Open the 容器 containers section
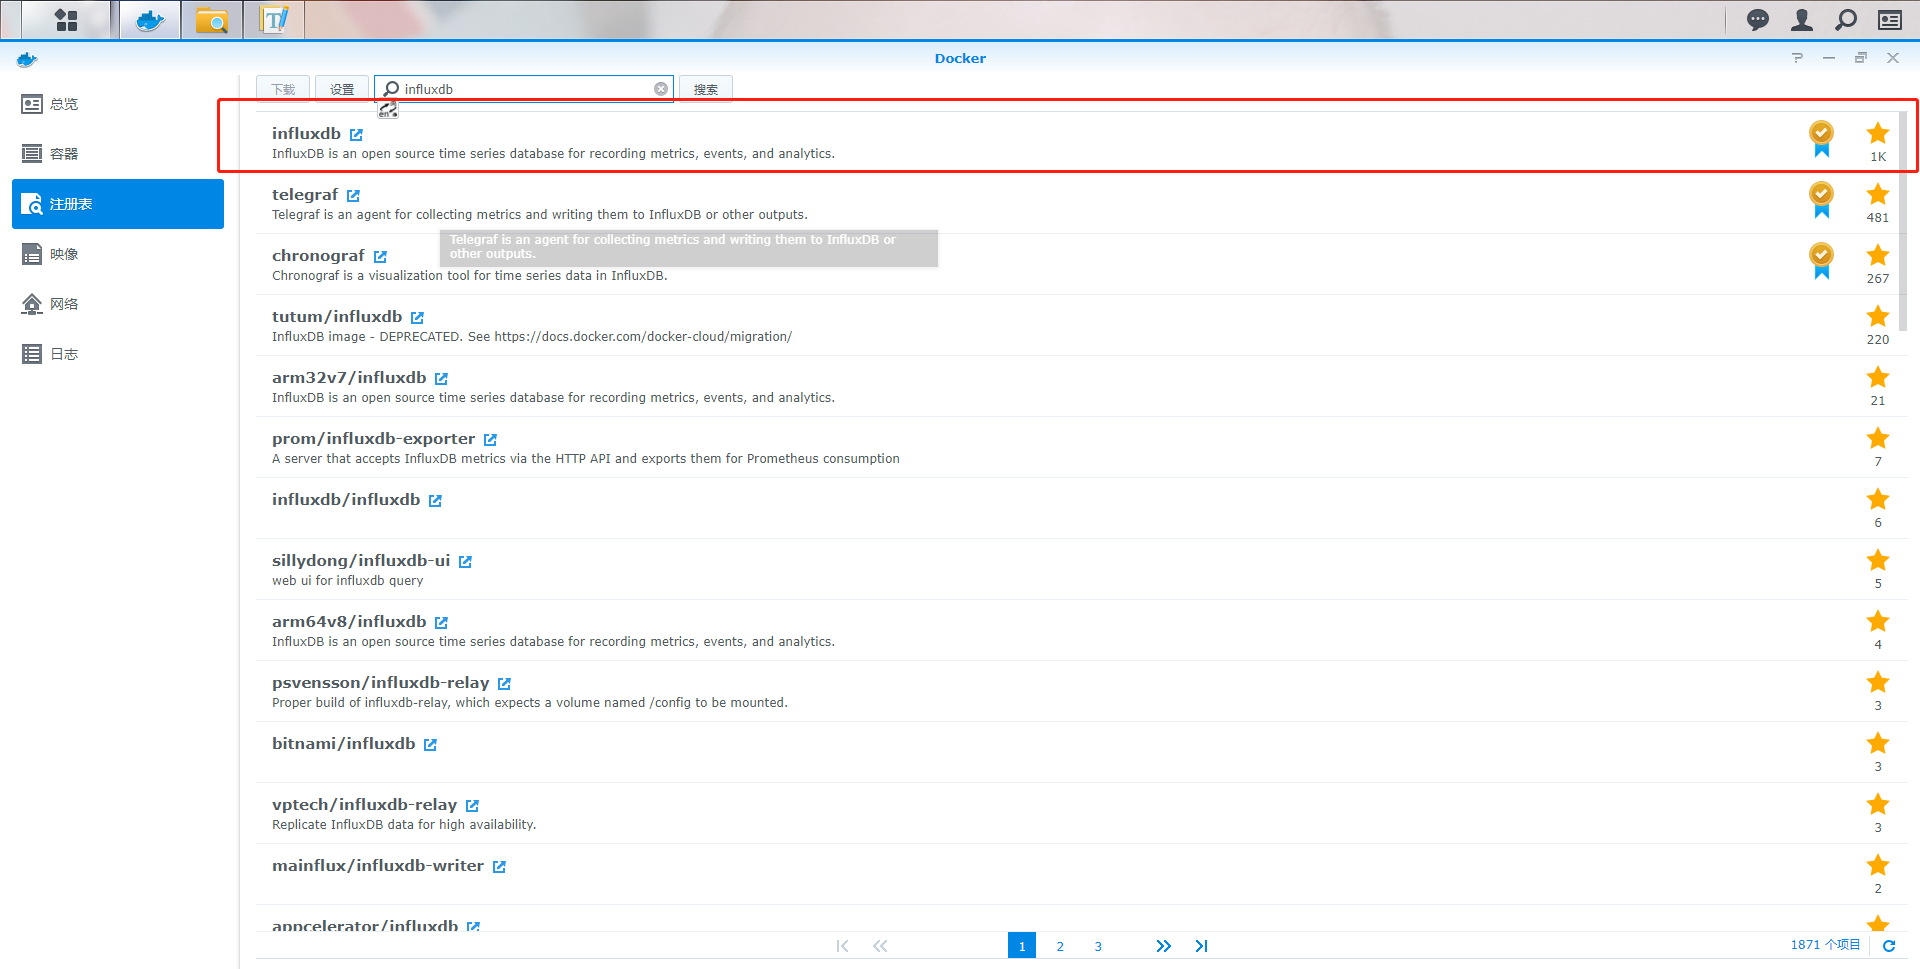 point(118,154)
